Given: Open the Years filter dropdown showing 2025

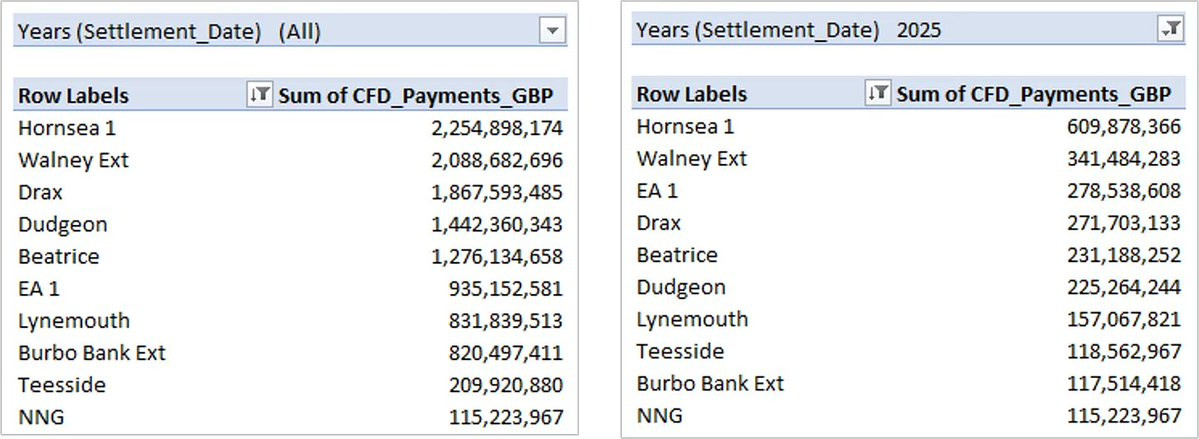Looking at the screenshot, I should click(1171, 29).
